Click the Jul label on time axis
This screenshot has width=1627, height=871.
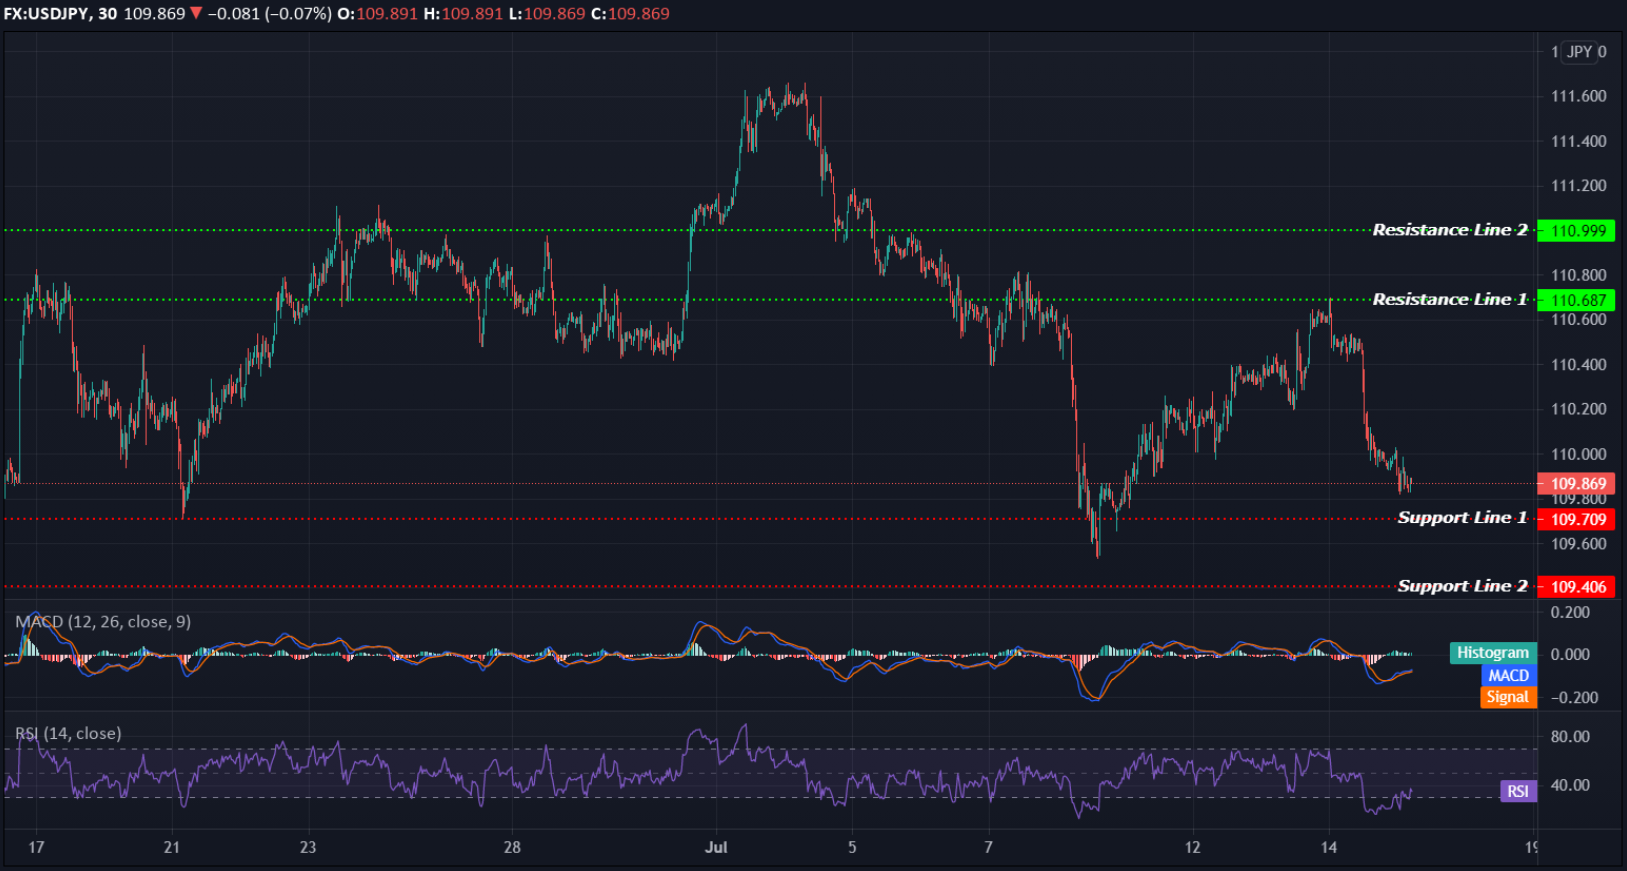pyautogui.click(x=716, y=847)
